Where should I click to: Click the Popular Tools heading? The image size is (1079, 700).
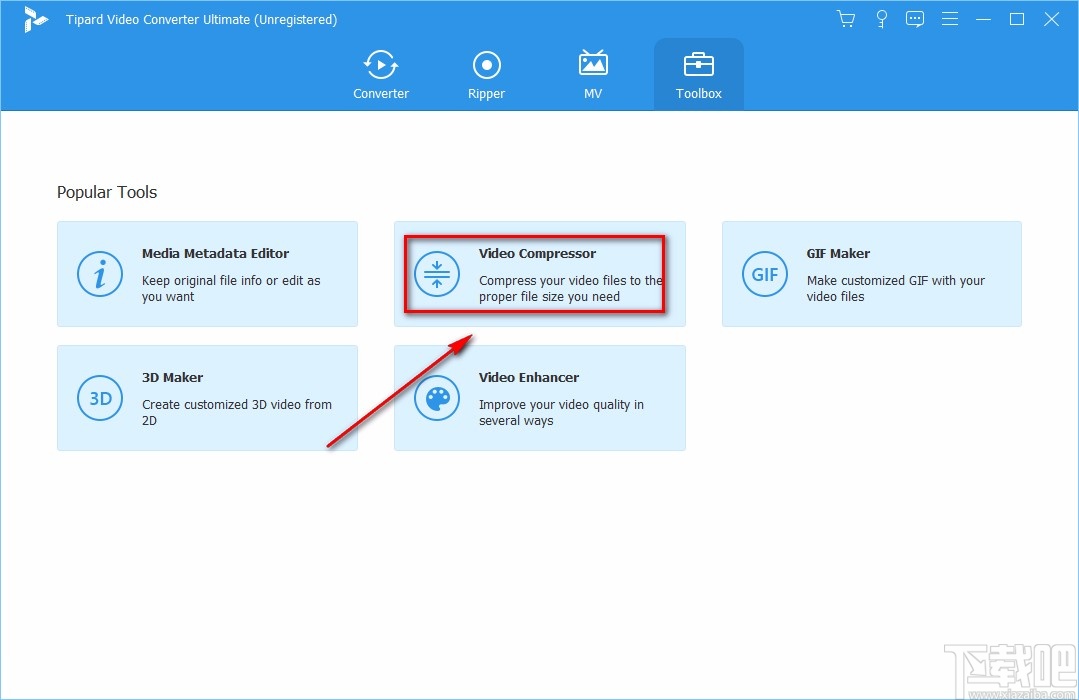107,192
